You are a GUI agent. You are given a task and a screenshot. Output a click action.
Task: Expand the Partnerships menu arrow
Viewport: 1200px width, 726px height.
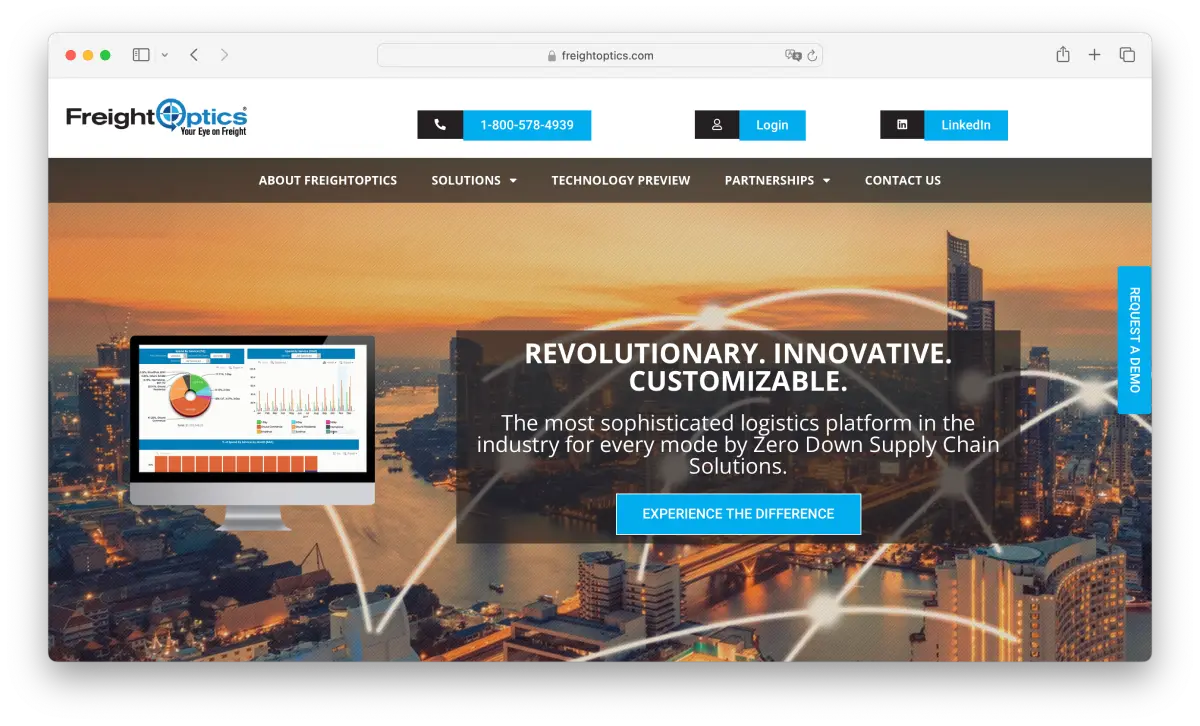(826, 181)
